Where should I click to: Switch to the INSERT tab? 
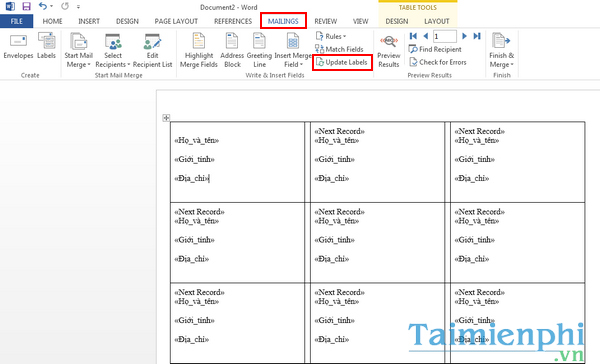pyautogui.click(x=89, y=21)
